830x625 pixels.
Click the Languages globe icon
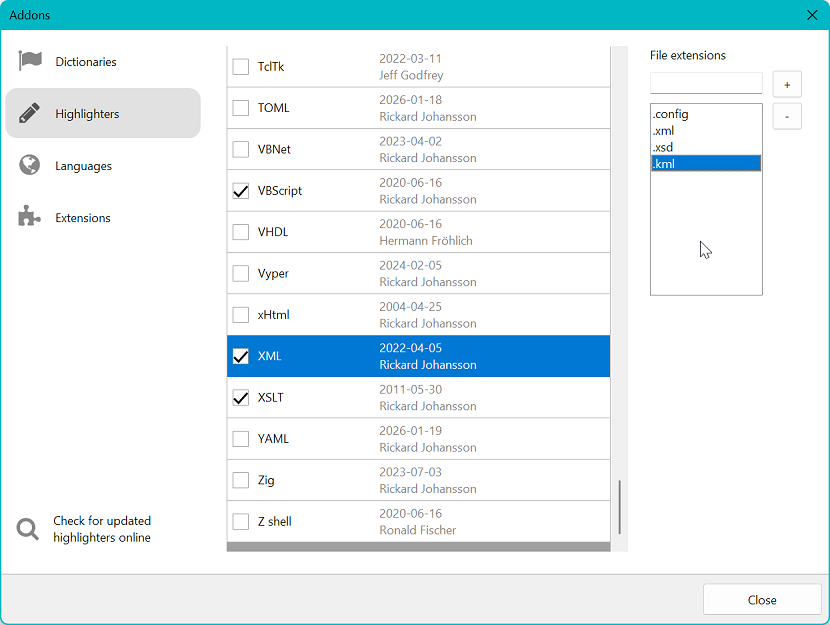(30, 165)
